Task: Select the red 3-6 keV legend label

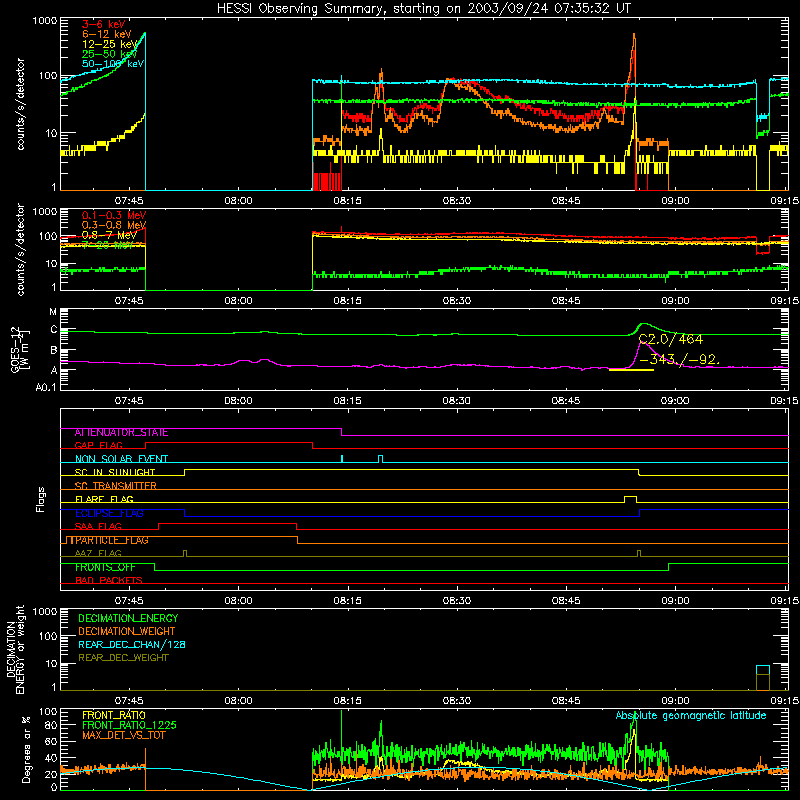Action: coord(103,24)
